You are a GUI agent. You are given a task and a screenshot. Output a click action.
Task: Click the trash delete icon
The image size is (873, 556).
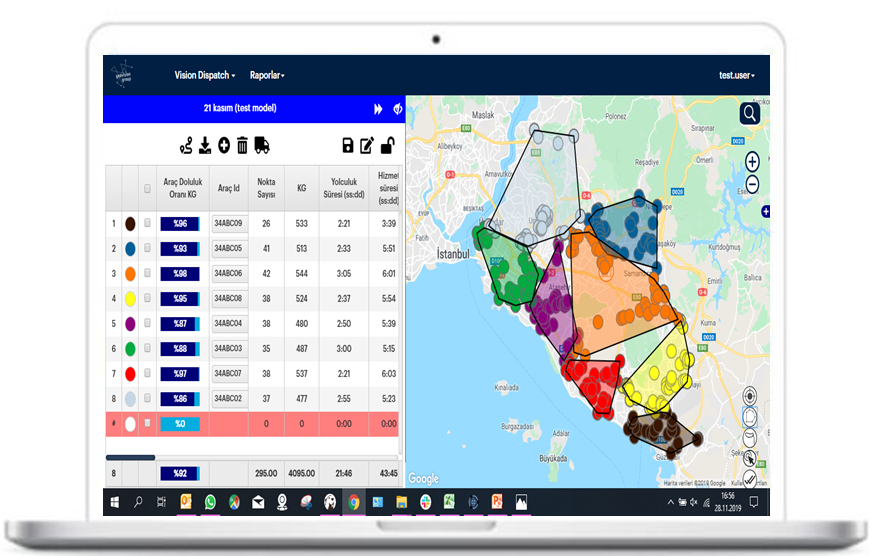click(x=242, y=145)
